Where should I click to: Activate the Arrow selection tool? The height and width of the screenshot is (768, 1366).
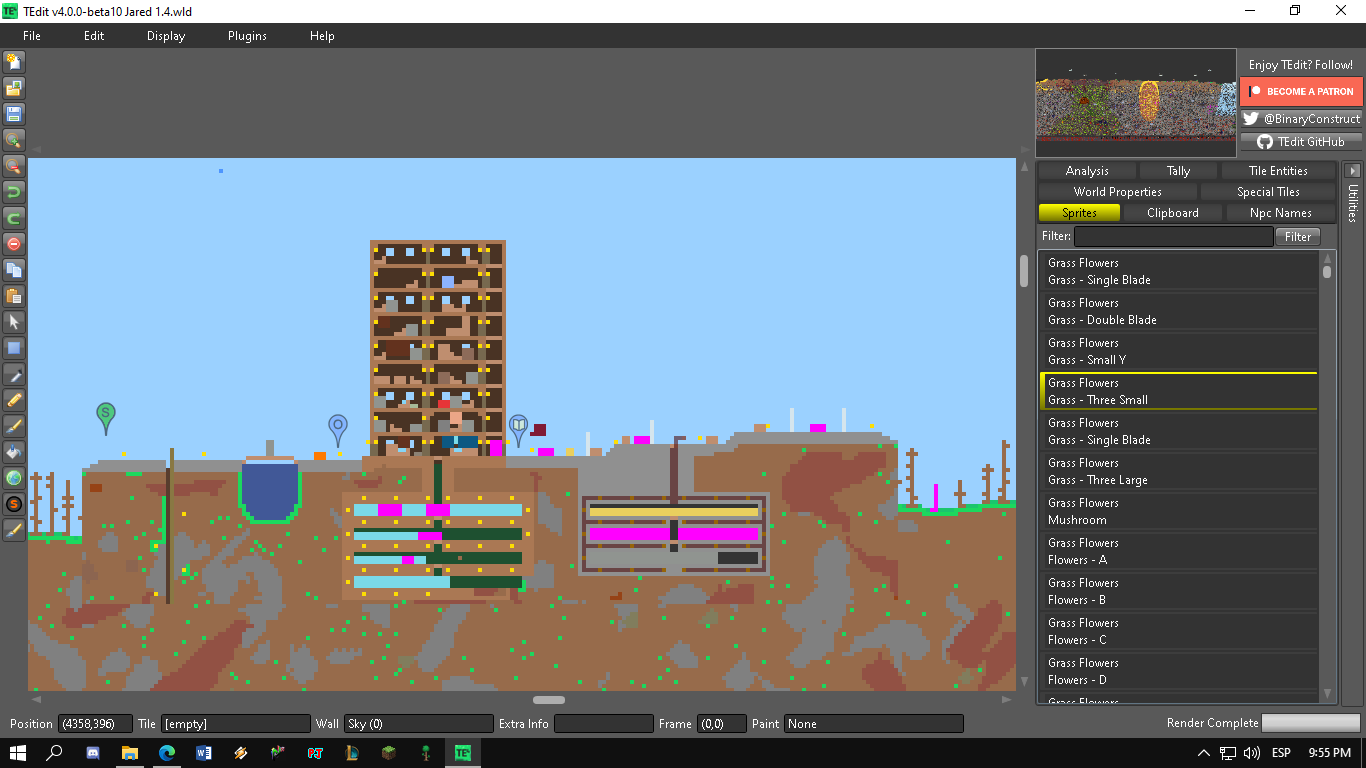(13, 321)
